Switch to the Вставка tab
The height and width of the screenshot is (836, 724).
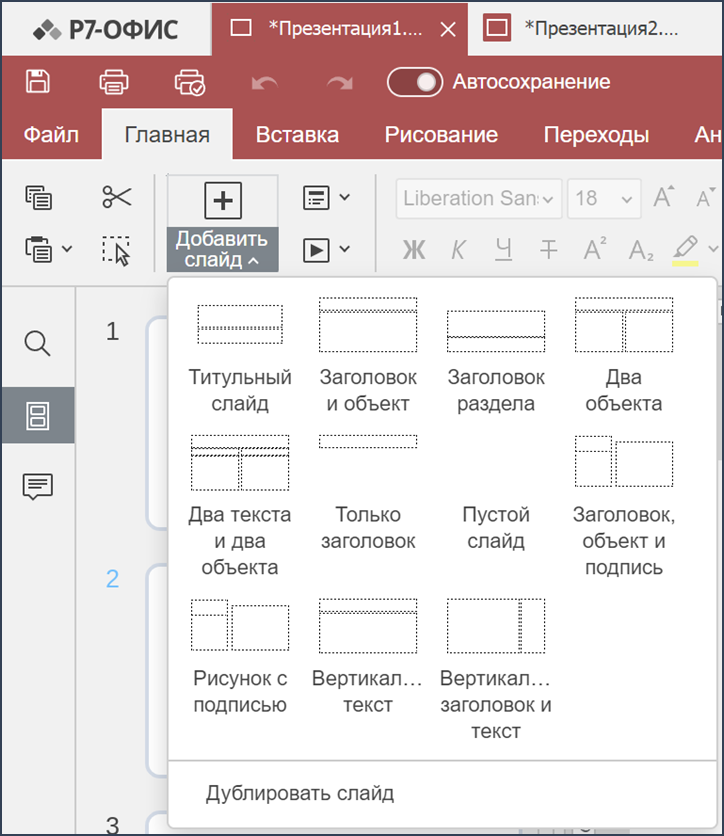[297, 134]
